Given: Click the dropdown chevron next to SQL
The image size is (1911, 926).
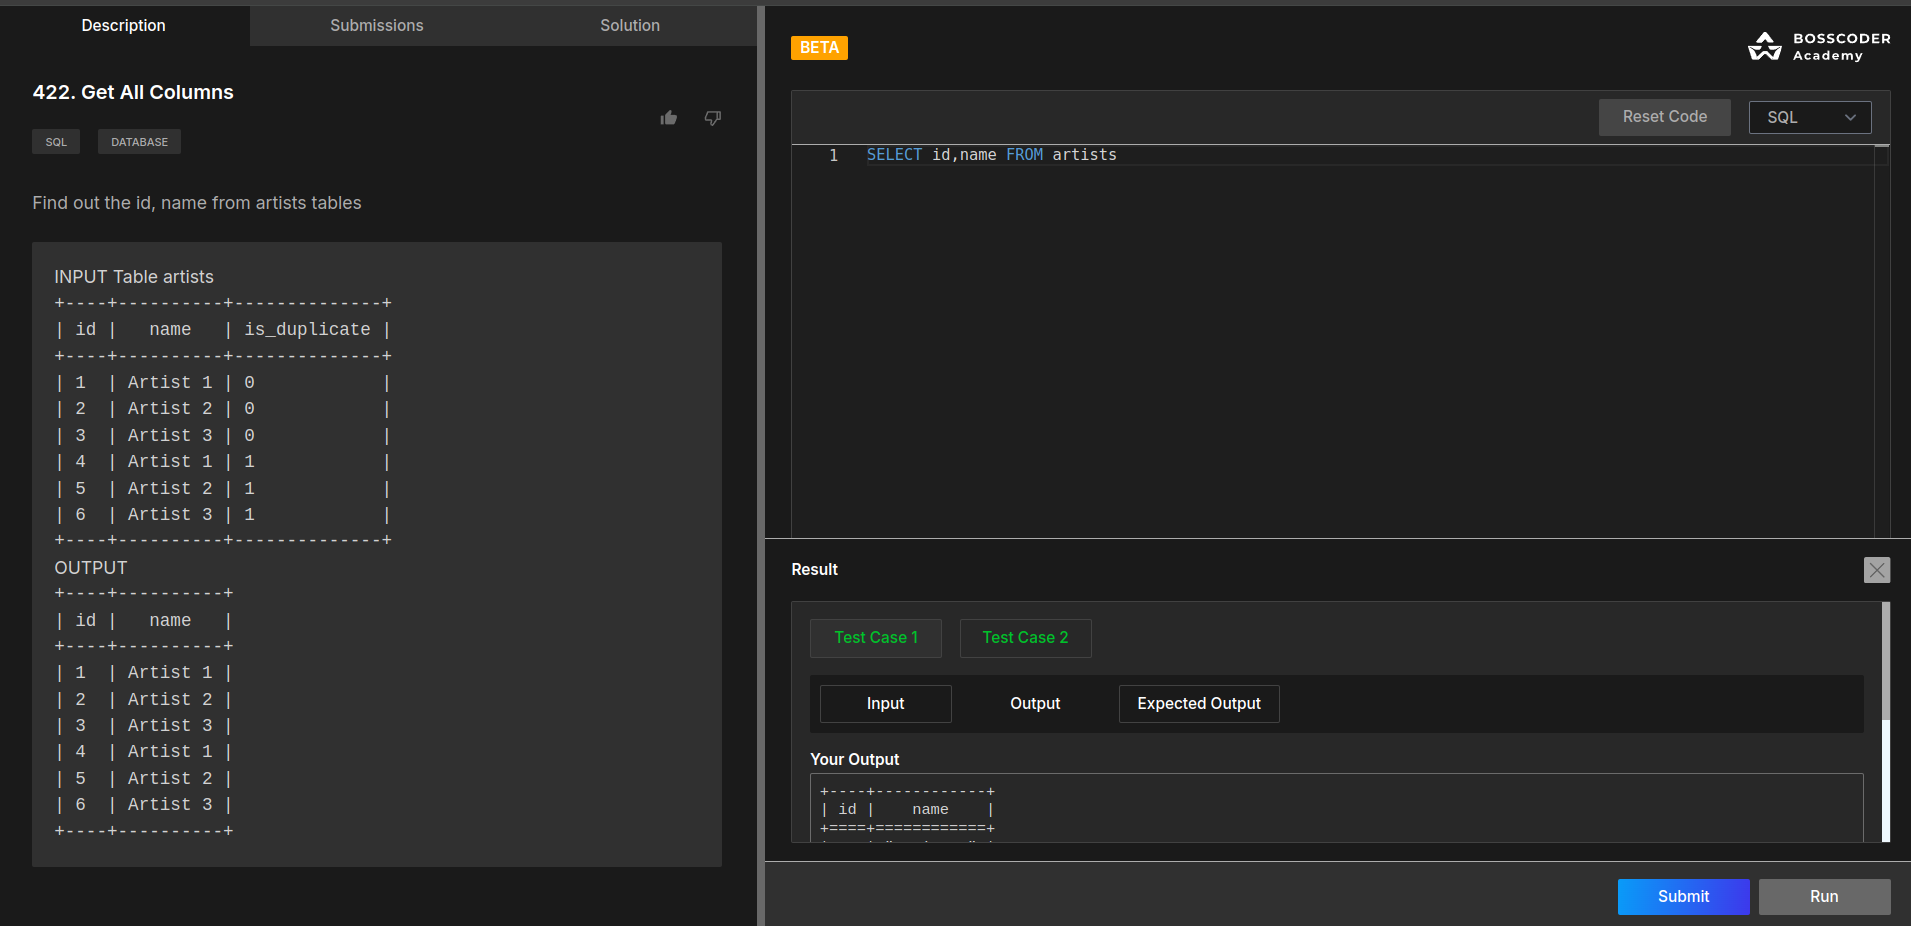Looking at the screenshot, I should pos(1851,117).
